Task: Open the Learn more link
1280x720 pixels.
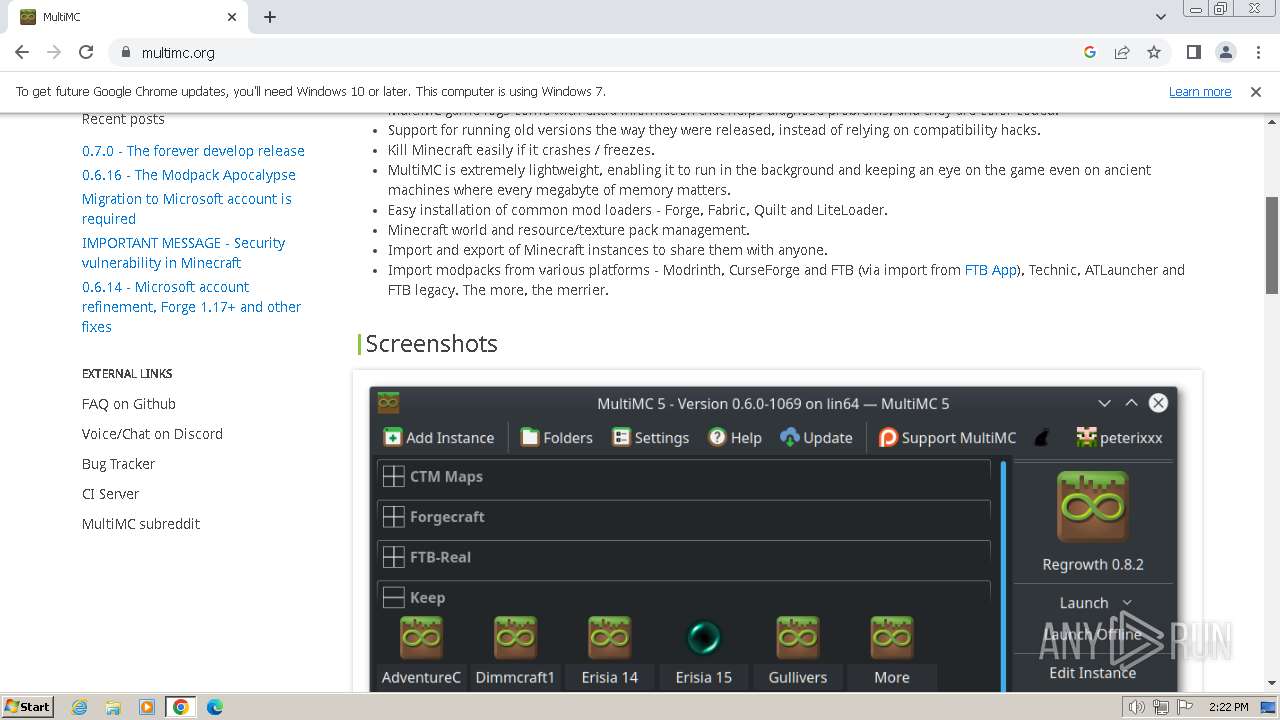Action: click(x=1200, y=91)
